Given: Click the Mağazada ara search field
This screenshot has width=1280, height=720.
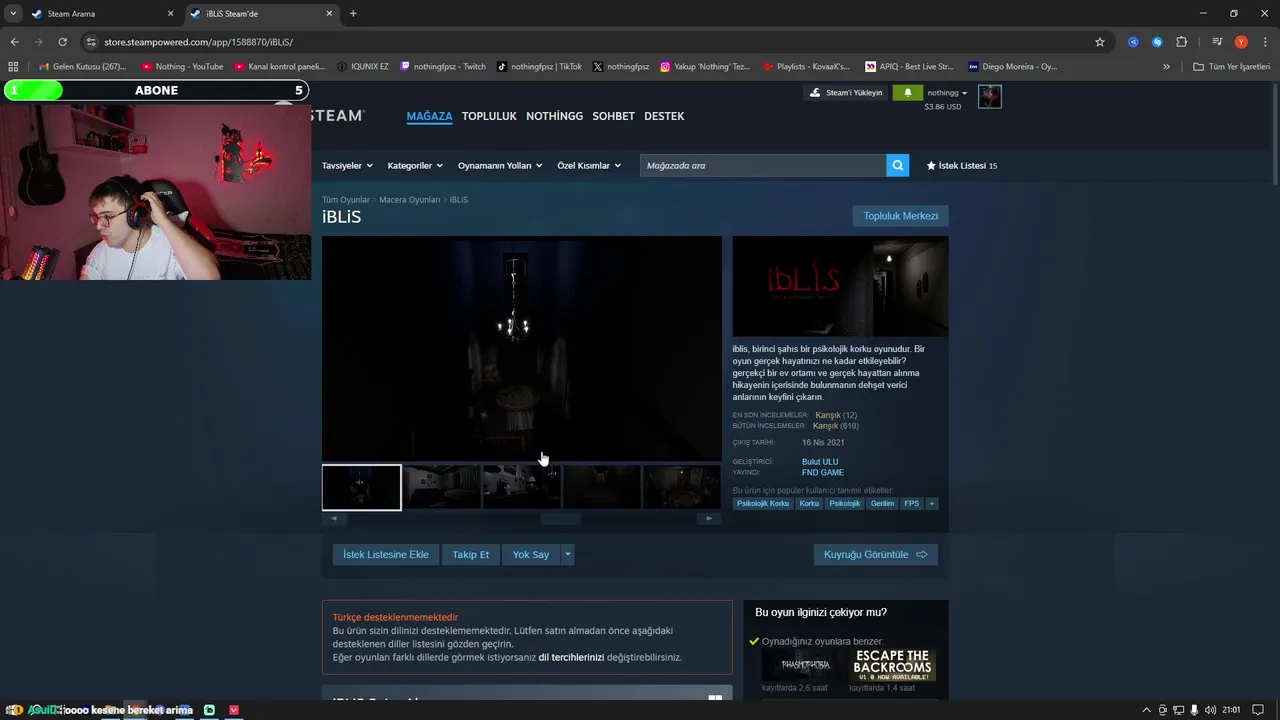Looking at the screenshot, I should (x=763, y=166).
